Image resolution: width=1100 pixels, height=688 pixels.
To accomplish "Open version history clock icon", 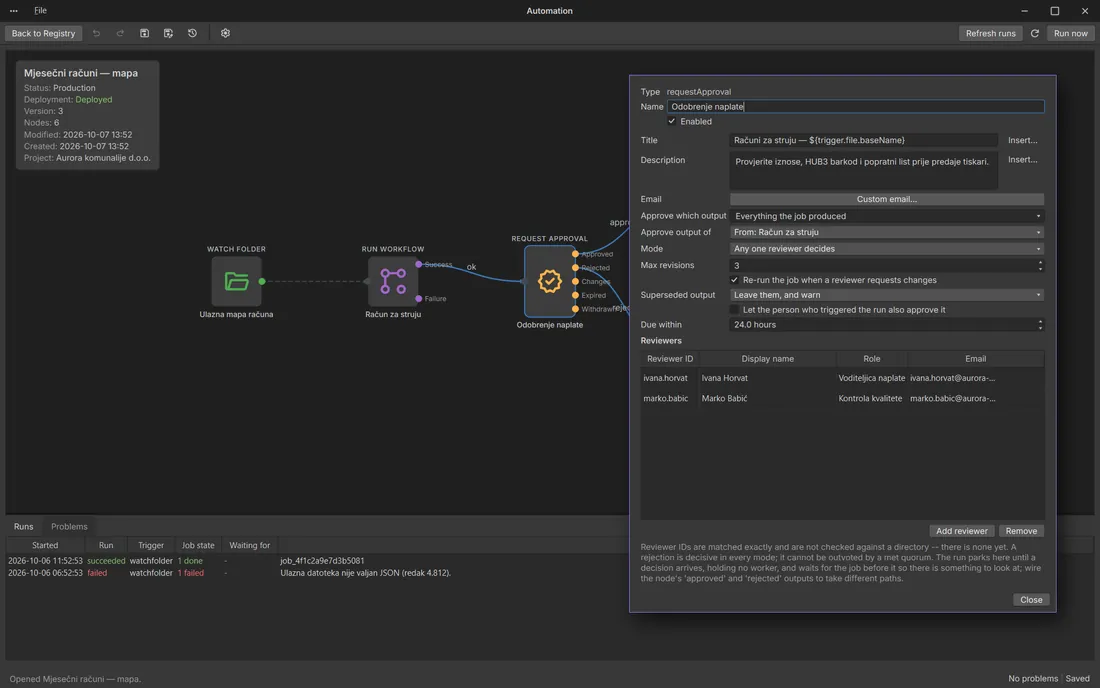I will point(192,33).
